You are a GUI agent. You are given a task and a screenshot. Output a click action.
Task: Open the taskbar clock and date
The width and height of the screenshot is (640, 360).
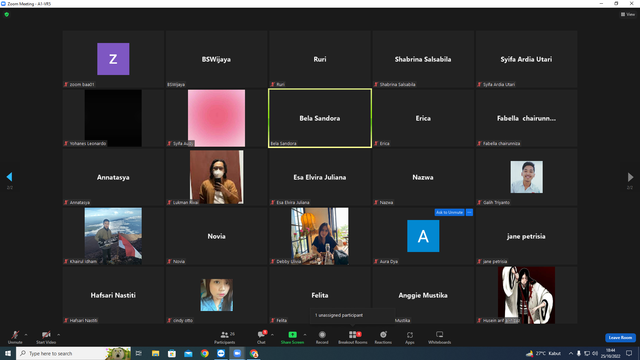pos(611,353)
